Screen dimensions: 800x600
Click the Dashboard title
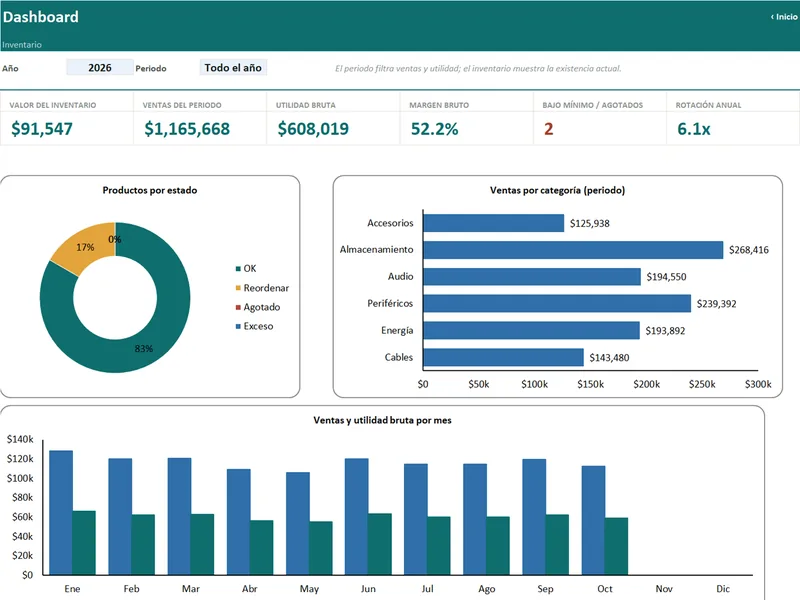(x=41, y=17)
